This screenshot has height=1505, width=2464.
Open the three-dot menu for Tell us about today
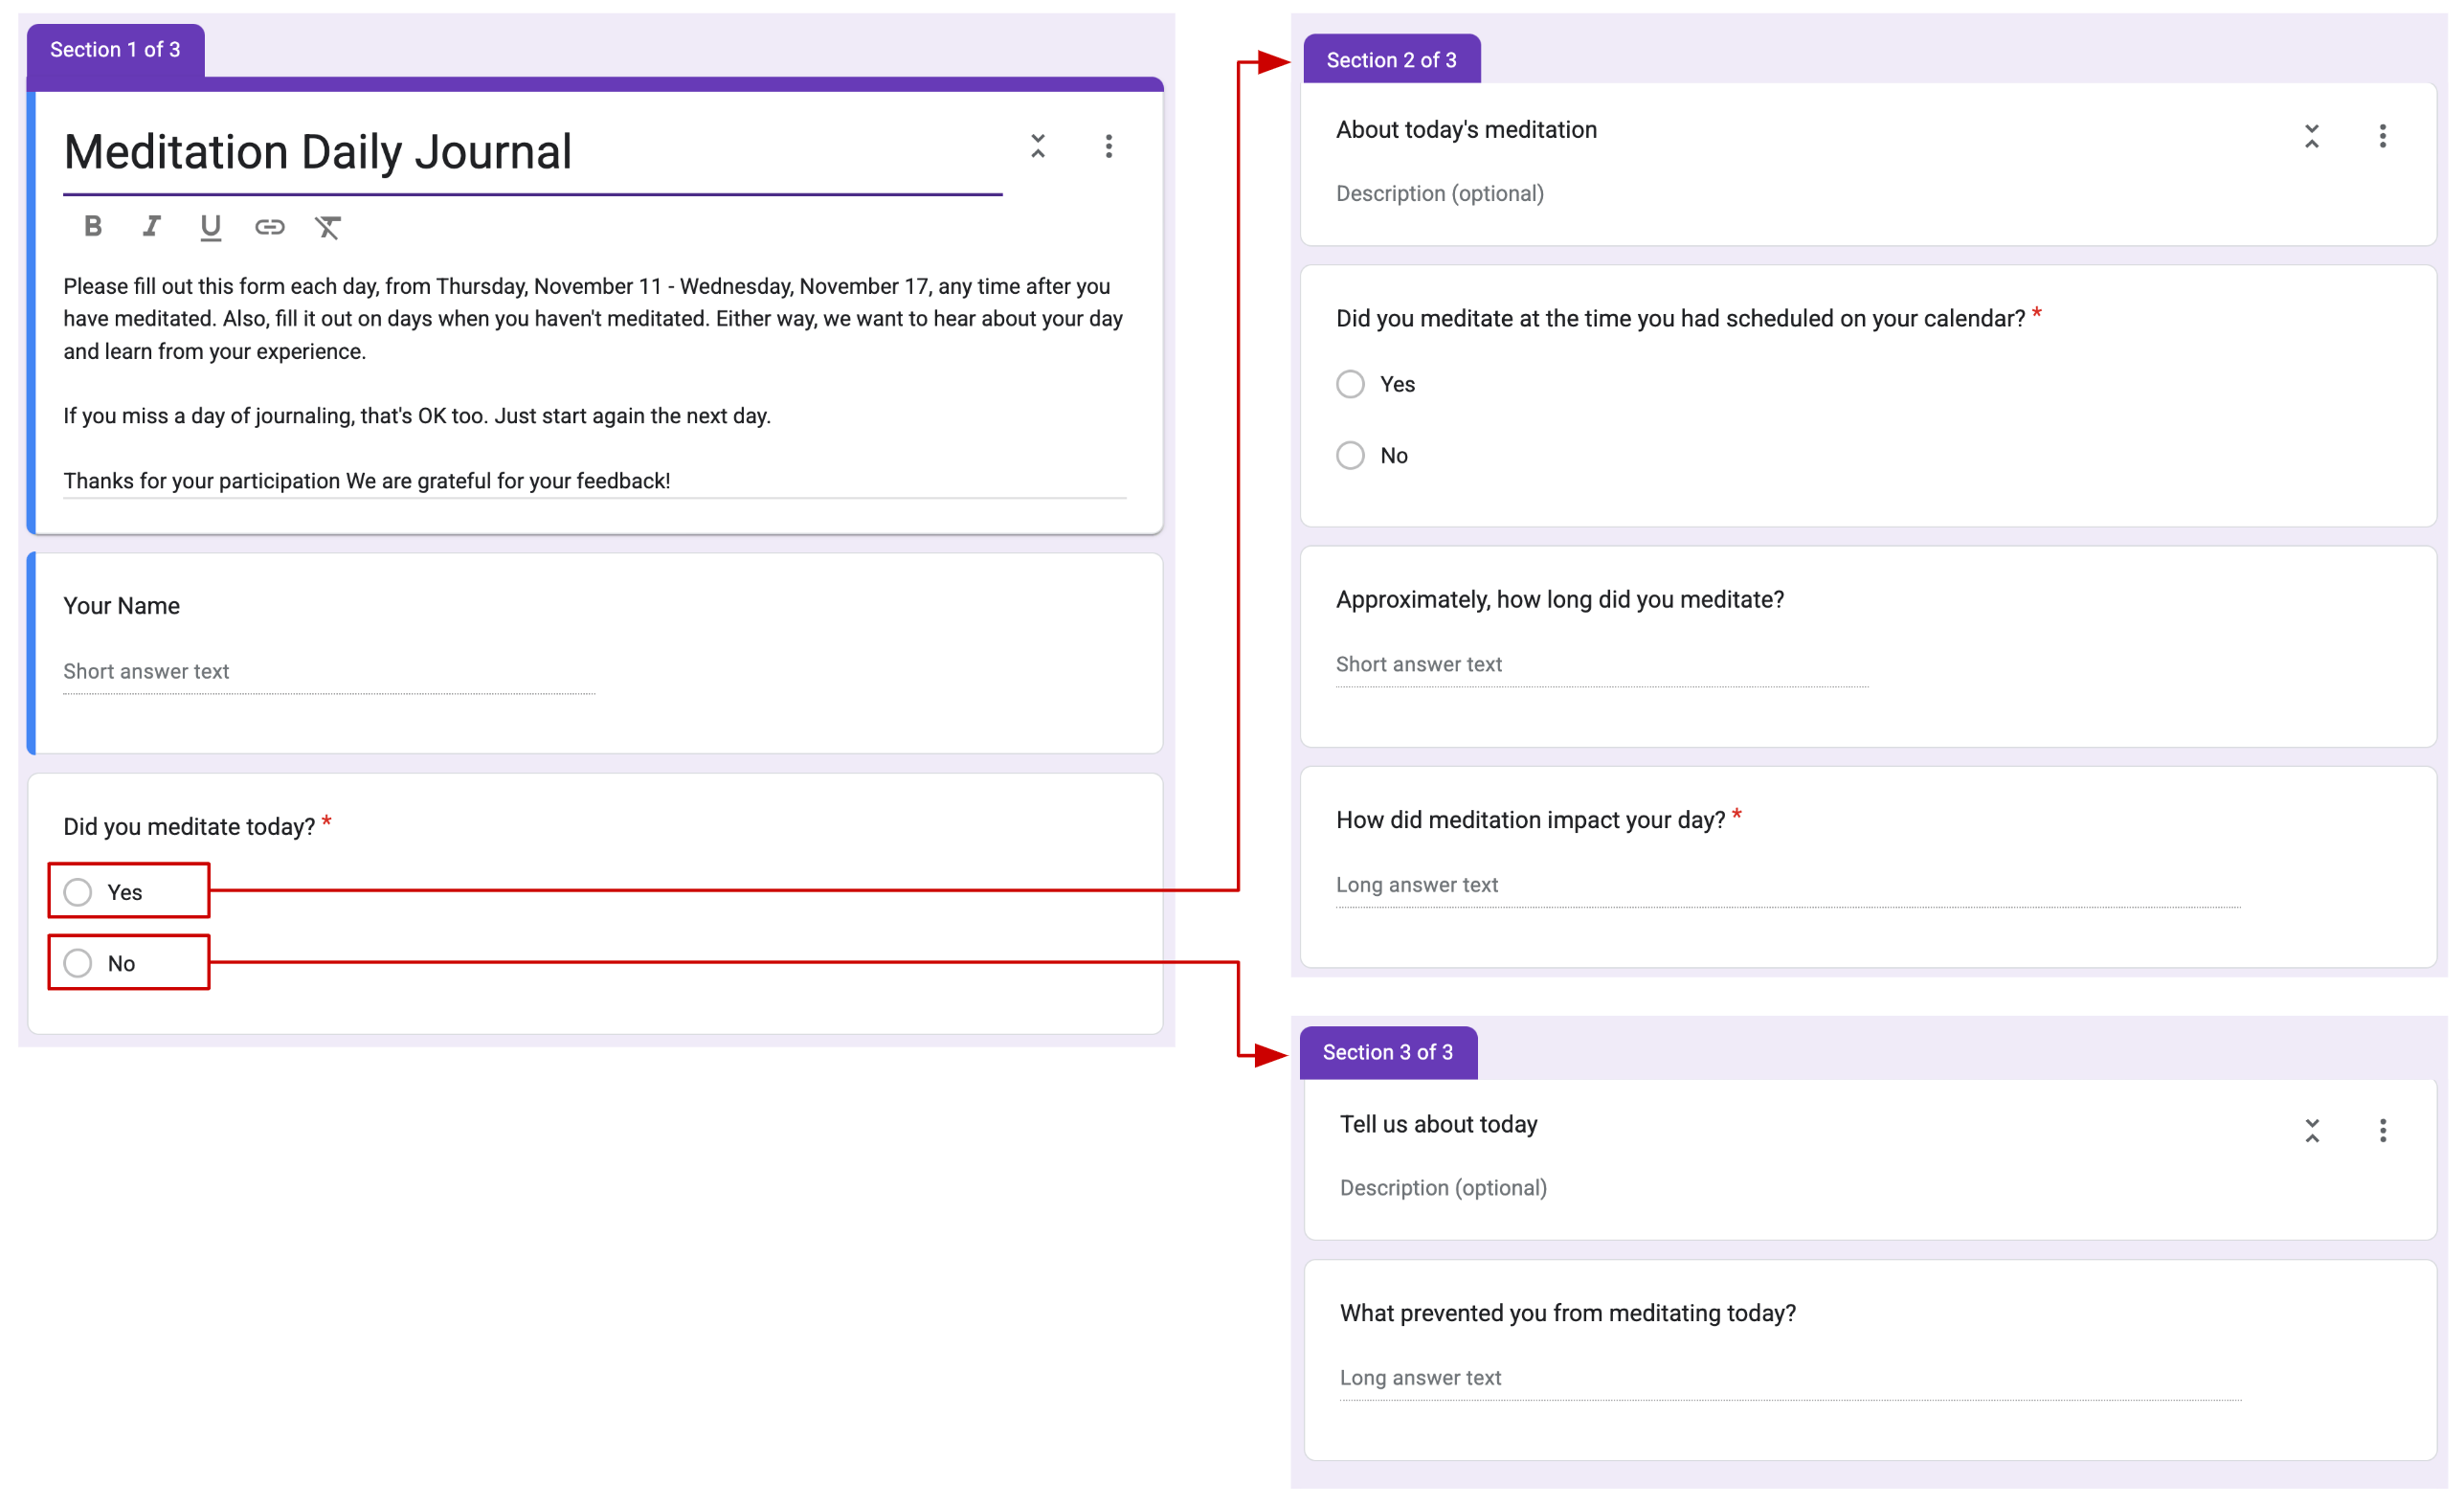coord(2383,1131)
